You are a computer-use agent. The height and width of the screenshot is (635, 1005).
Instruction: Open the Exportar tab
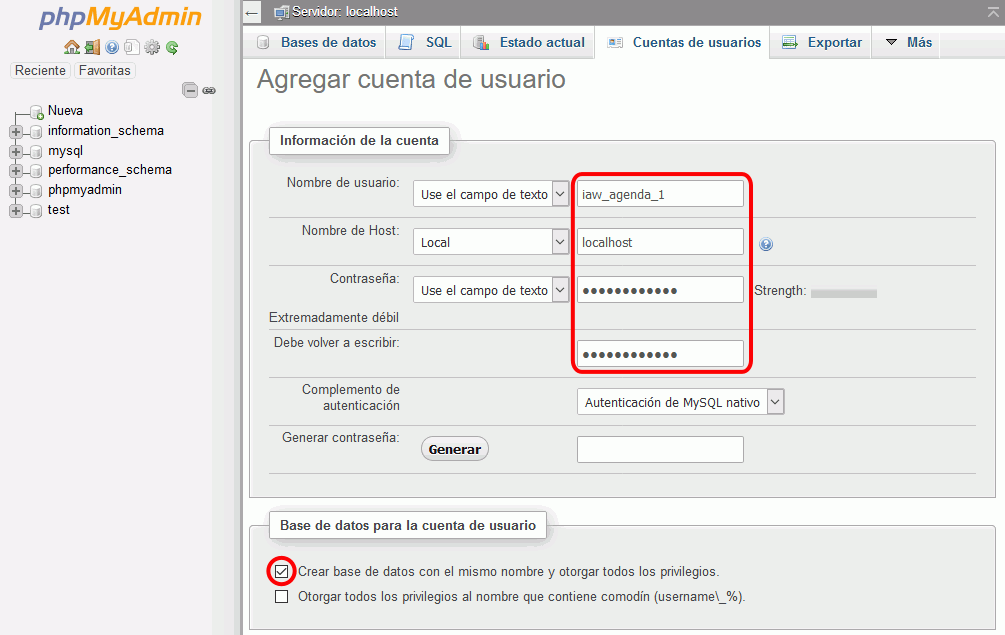tap(821, 42)
